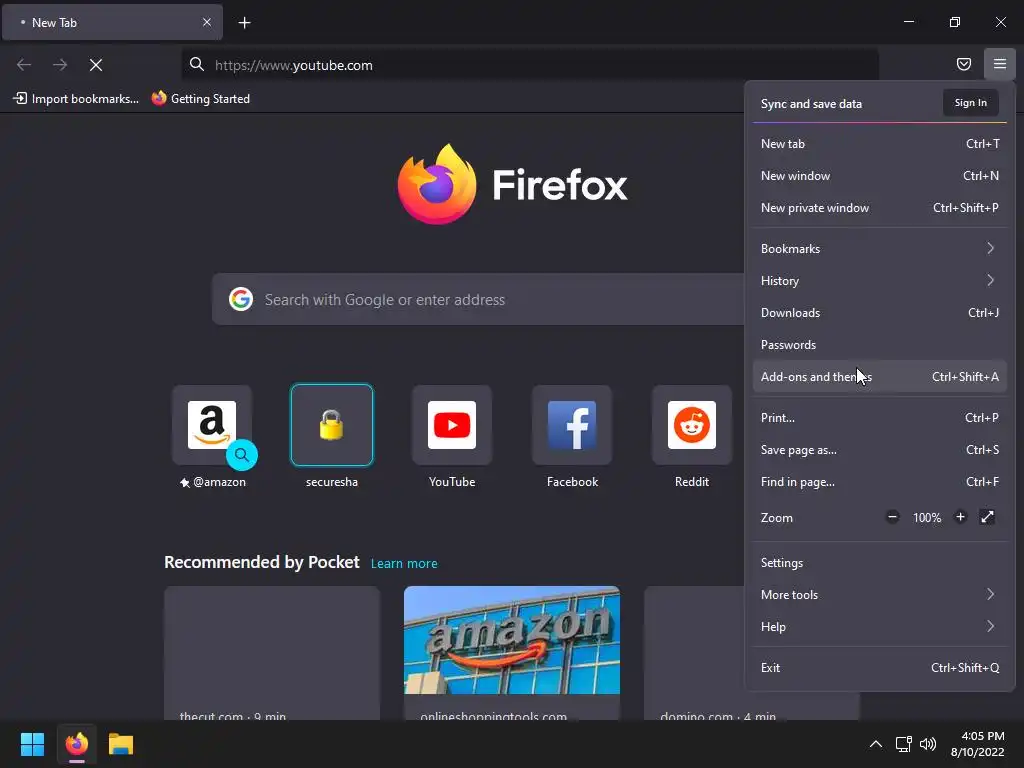Click the volume speaker icon in tray
This screenshot has height=768, width=1024.
point(927,744)
